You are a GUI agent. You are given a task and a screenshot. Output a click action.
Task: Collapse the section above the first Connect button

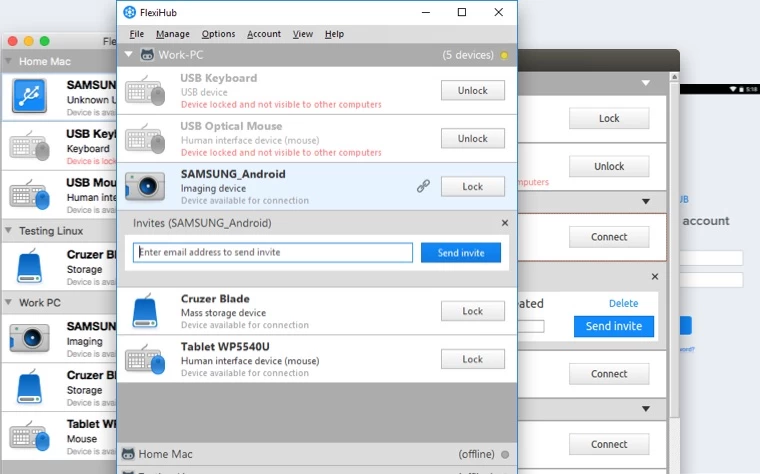click(646, 201)
